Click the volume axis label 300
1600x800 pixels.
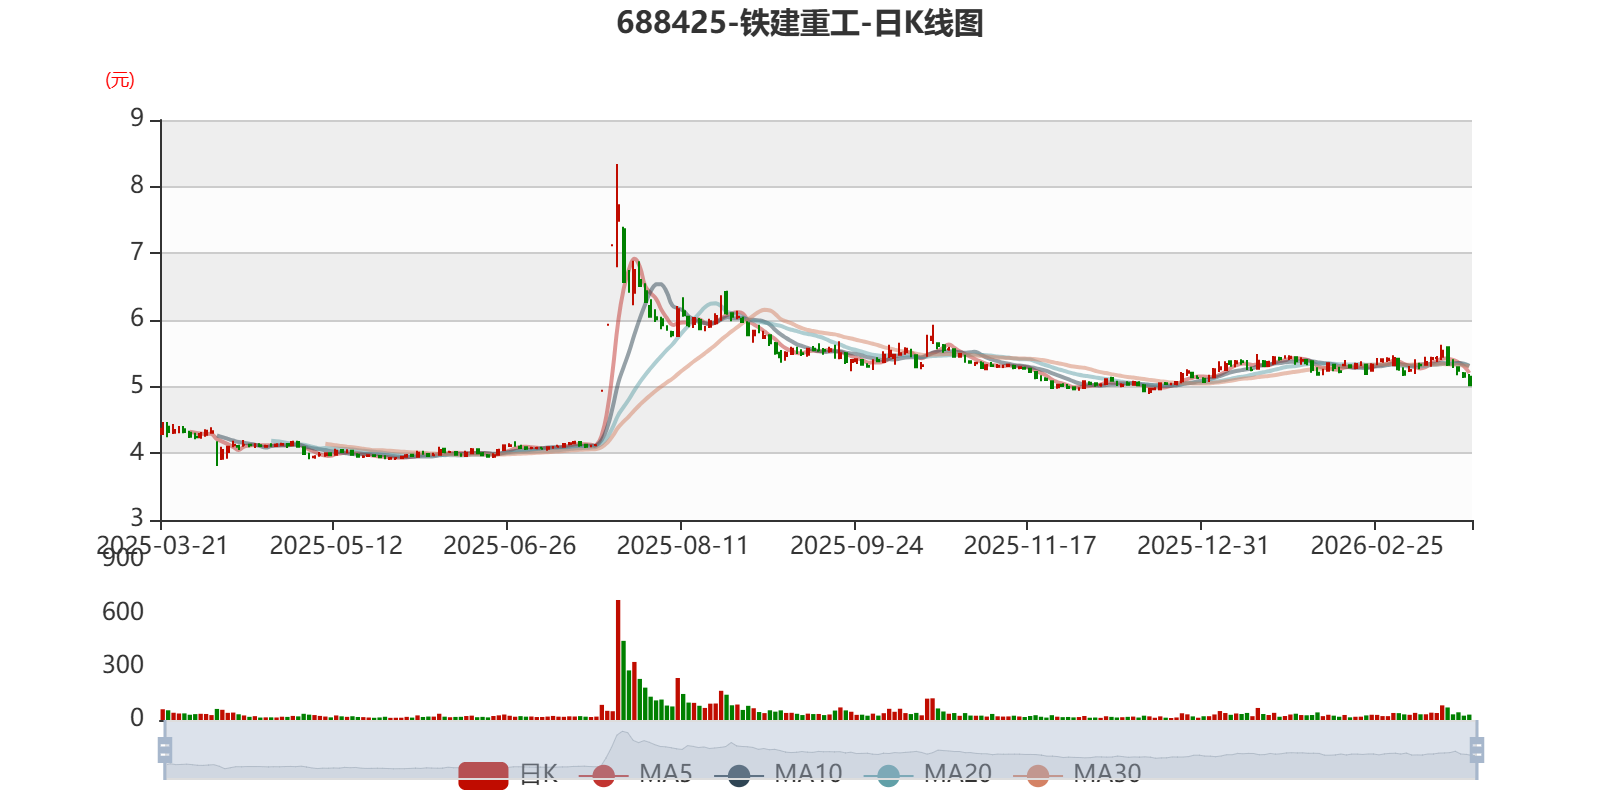click(123, 664)
